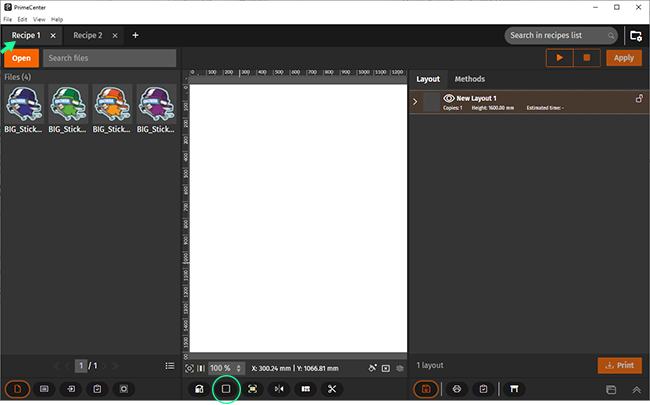Click the print-bed icon in bottom right toolbar
650x405 pixels.
516,388
